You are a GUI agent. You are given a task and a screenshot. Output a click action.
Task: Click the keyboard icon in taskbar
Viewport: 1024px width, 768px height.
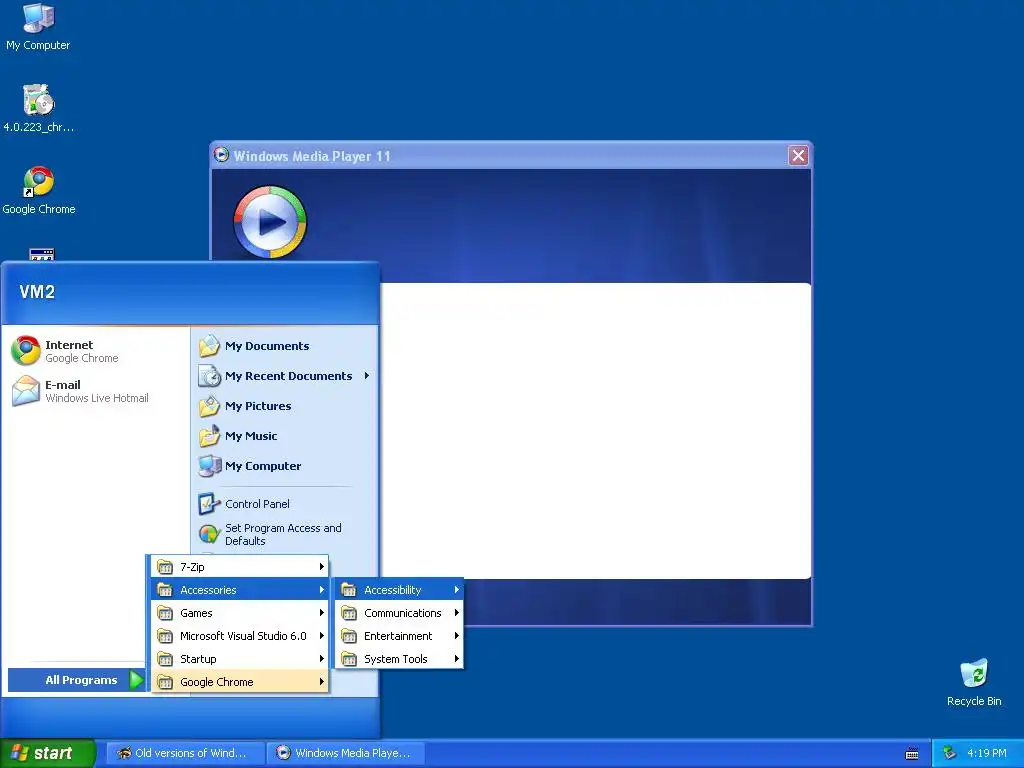pyautogui.click(x=912, y=754)
